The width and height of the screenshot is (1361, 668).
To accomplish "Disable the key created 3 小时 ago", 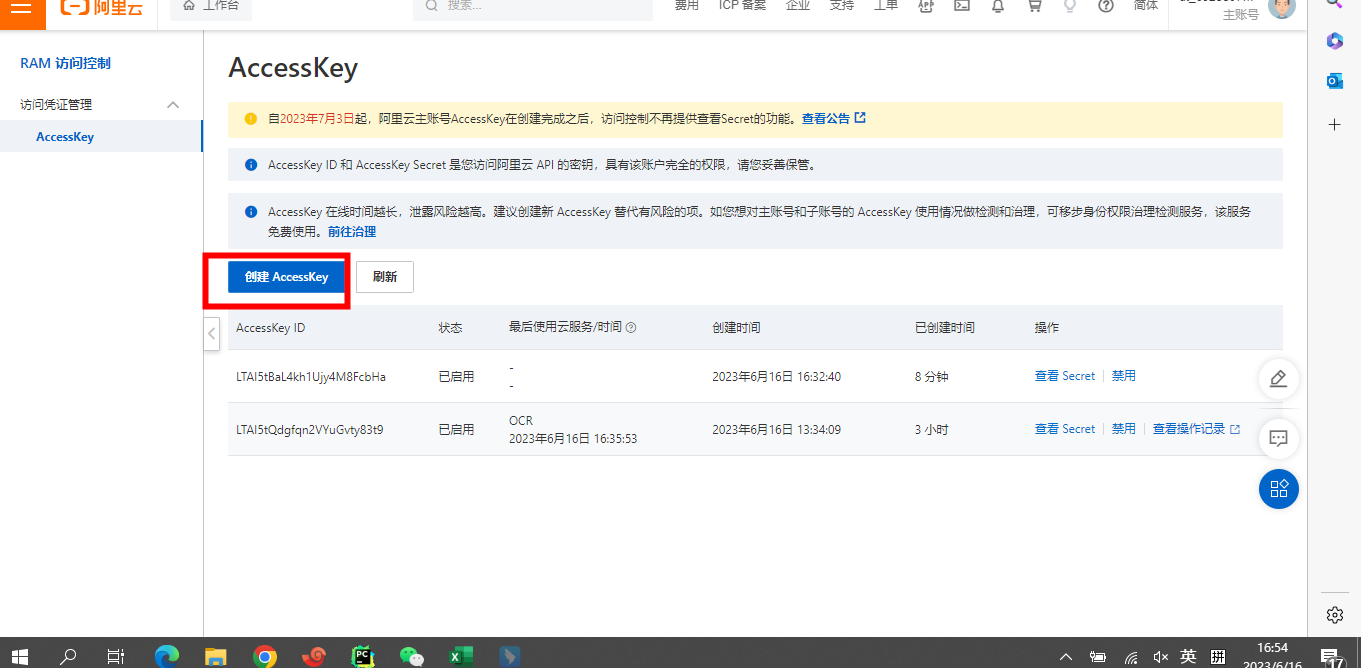I will 1124,429.
